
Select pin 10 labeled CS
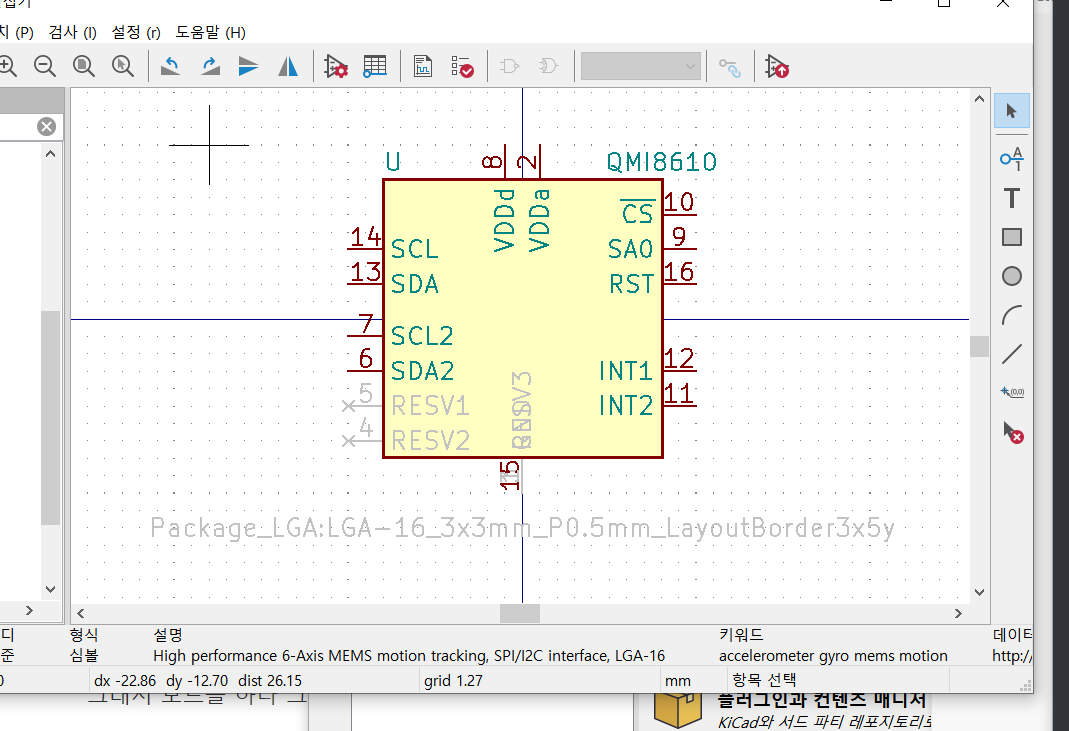(x=680, y=213)
